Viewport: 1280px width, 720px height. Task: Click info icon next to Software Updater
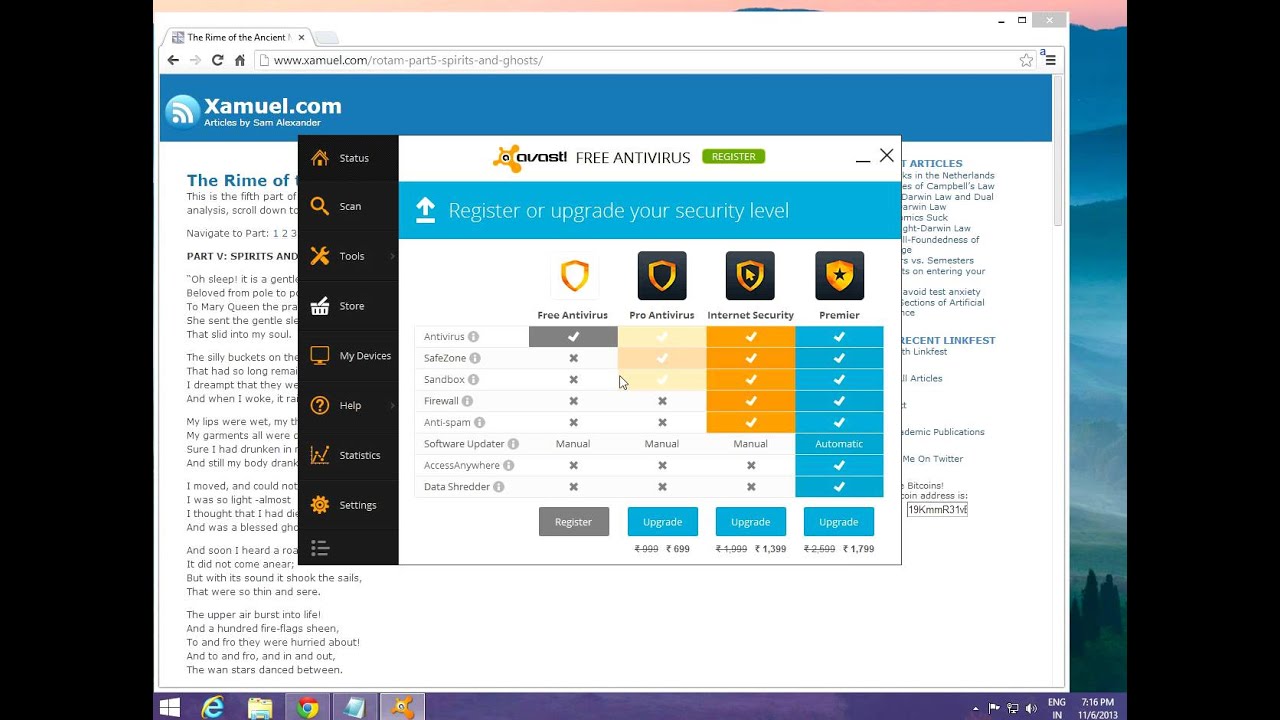pyautogui.click(x=513, y=444)
